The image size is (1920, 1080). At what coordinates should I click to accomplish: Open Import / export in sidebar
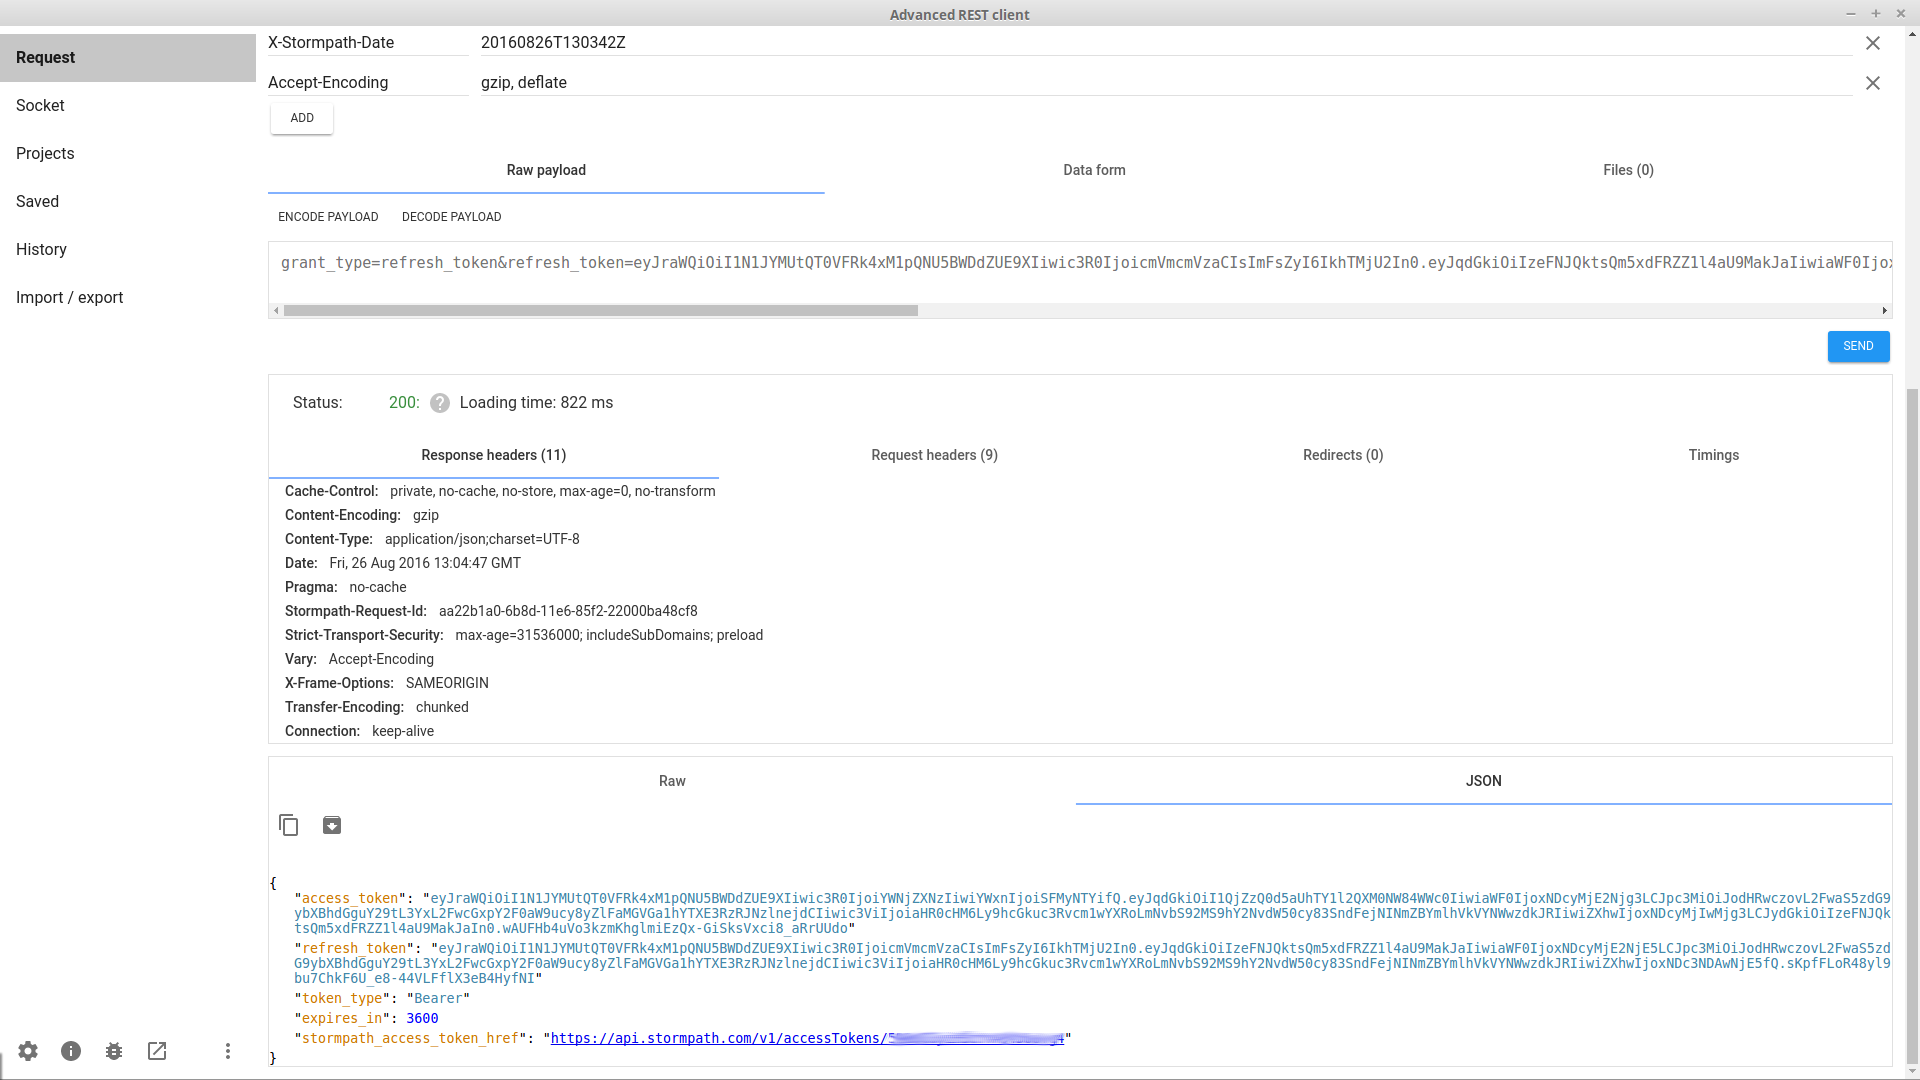pyautogui.click(x=128, y=298)
